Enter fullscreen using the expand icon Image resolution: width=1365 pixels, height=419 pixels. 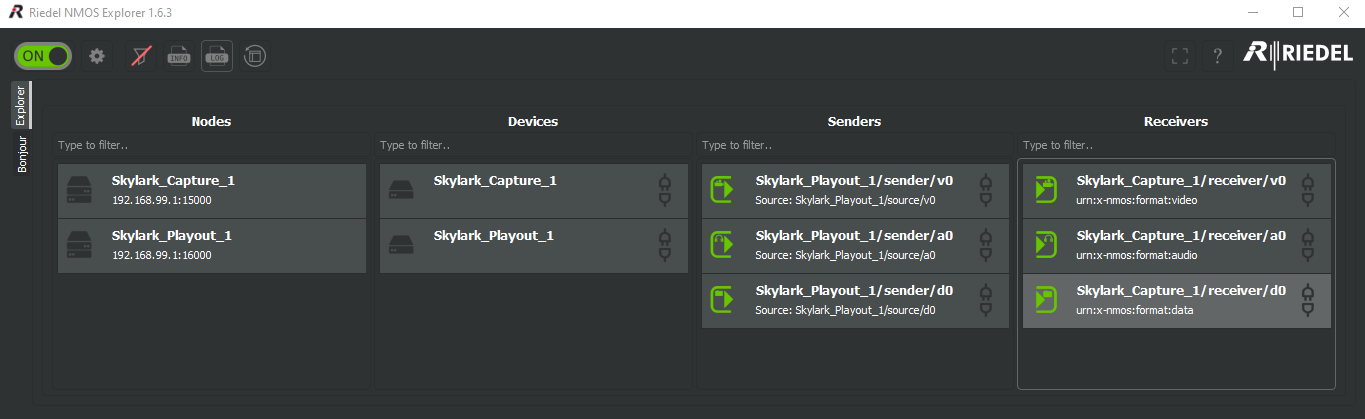tap(1180, 56)
